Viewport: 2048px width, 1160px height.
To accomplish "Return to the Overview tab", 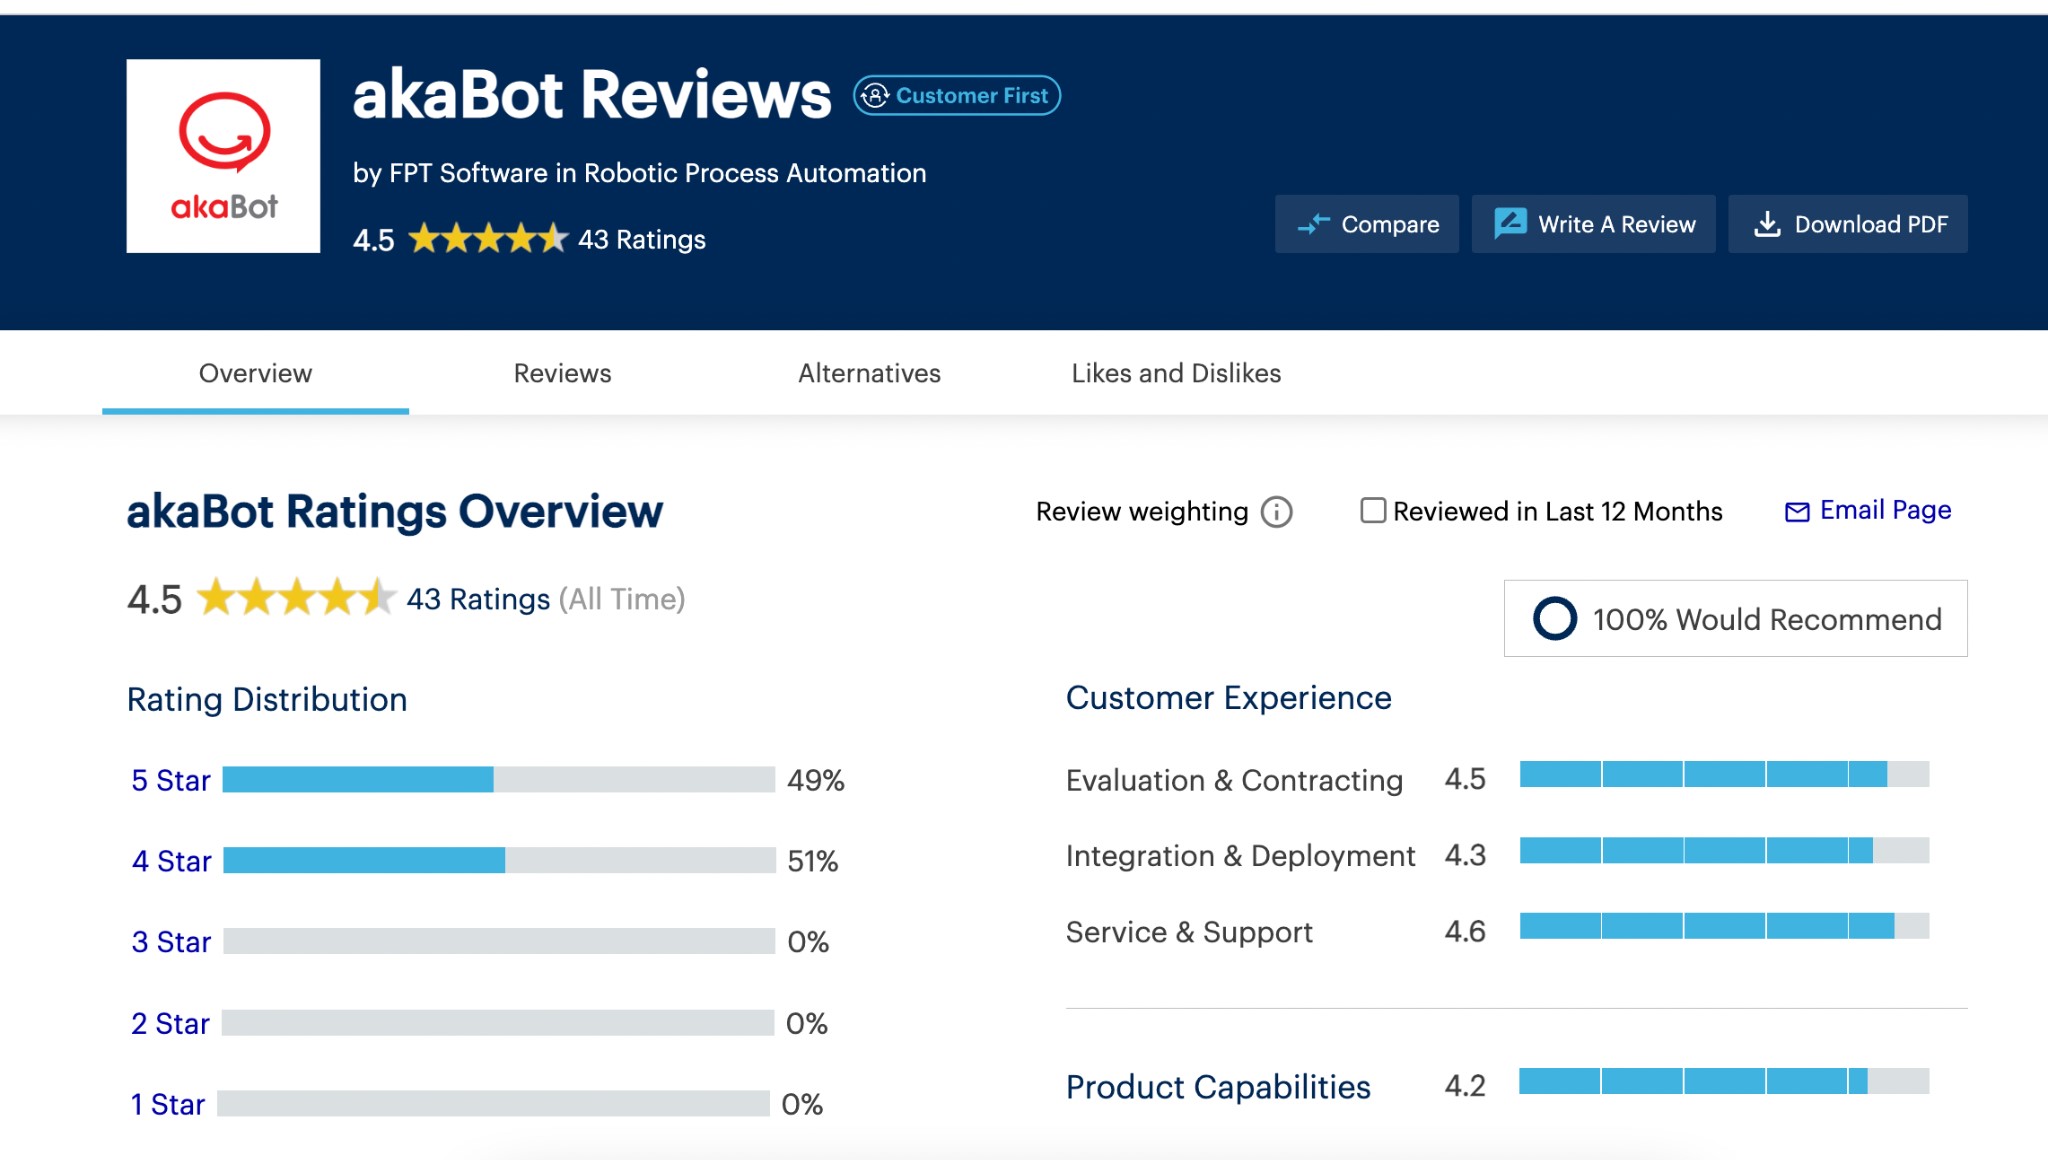I will pyautogui.click(x=255, y=372).
